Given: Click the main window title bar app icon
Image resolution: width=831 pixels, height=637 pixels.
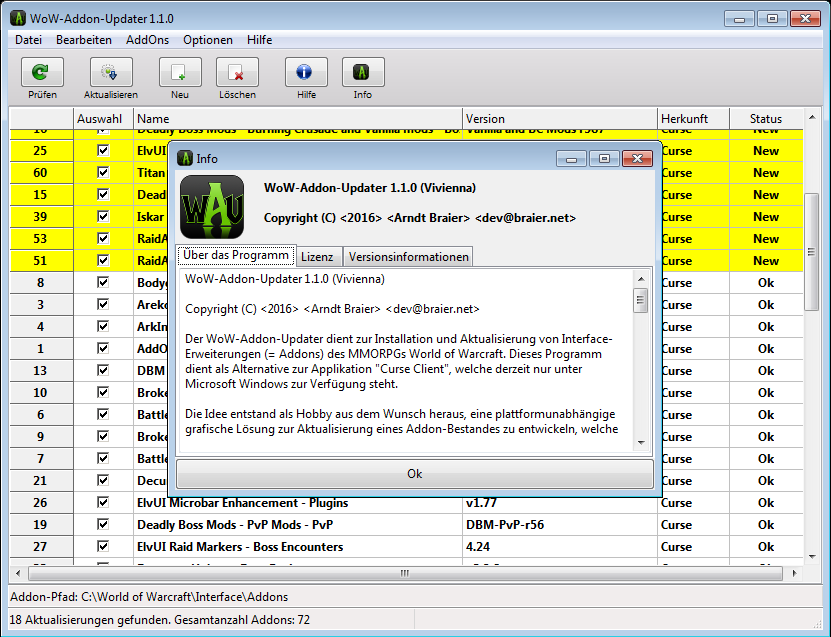Looking at the screenshot, I should [18, 18].
